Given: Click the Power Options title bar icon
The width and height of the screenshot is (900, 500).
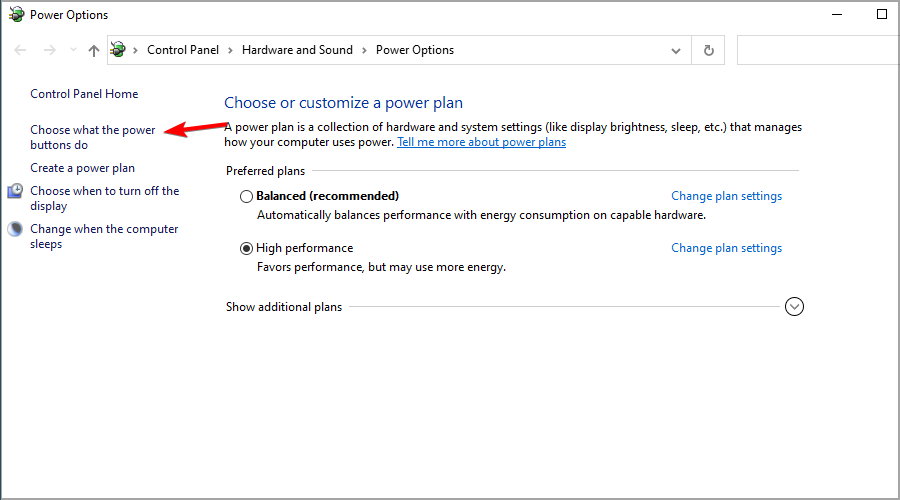Looking at the screenshot, I should coord(17,14).
